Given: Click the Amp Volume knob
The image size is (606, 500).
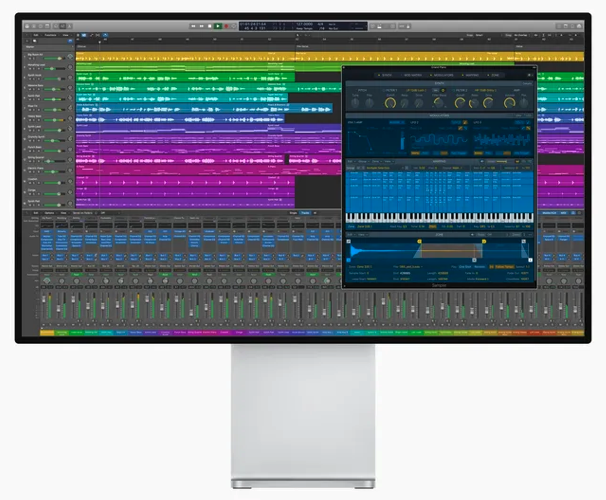Looking at the screenshot, I should point(509,103).
